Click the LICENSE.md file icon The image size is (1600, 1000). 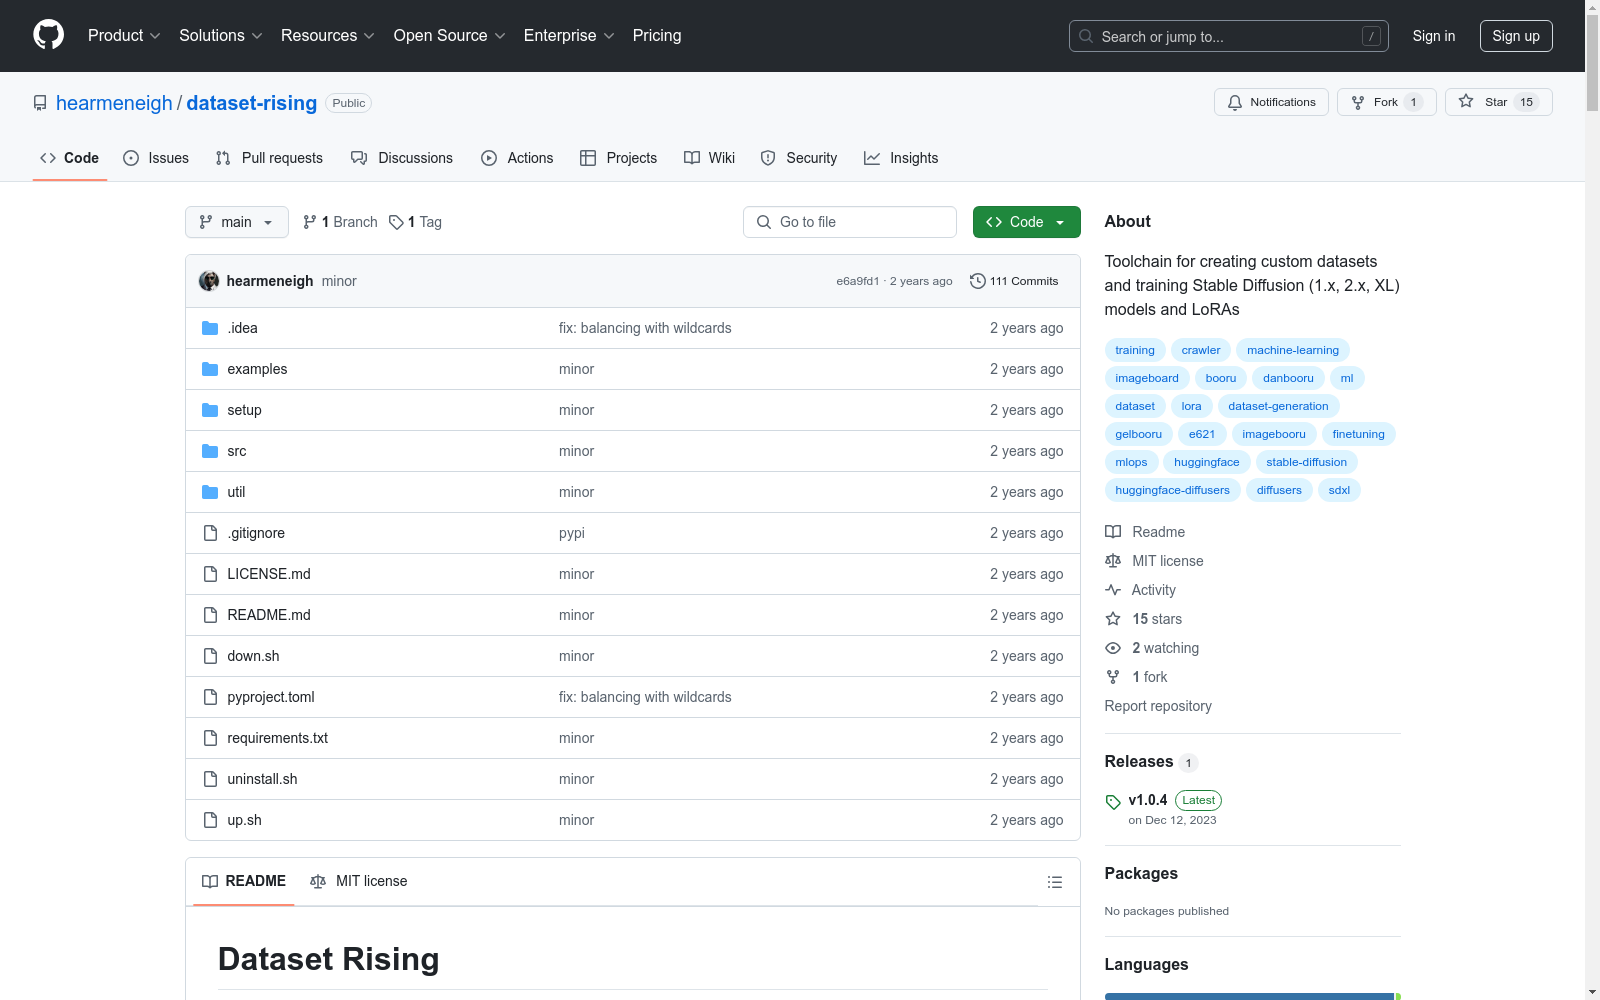pyautogui.click(x=210, y=574)
